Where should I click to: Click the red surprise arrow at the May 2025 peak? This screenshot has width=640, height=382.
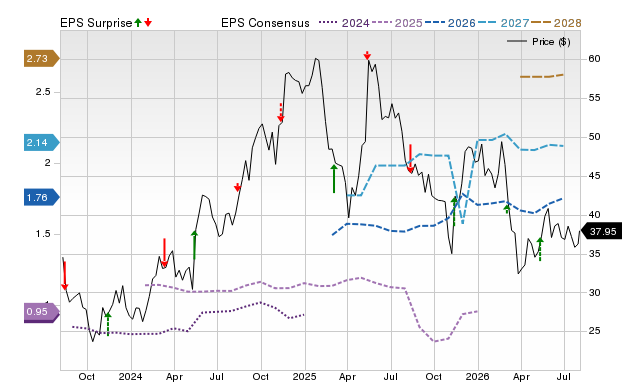[x=367, y=56]
